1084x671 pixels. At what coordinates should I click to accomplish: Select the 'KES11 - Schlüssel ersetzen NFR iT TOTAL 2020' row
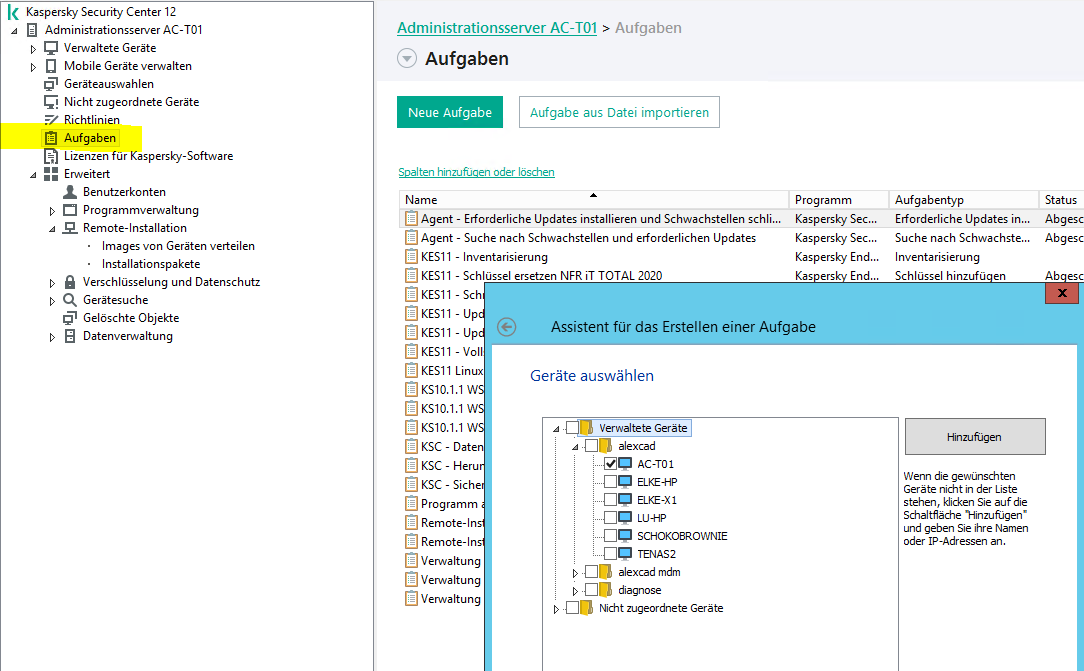click(741, 275)
